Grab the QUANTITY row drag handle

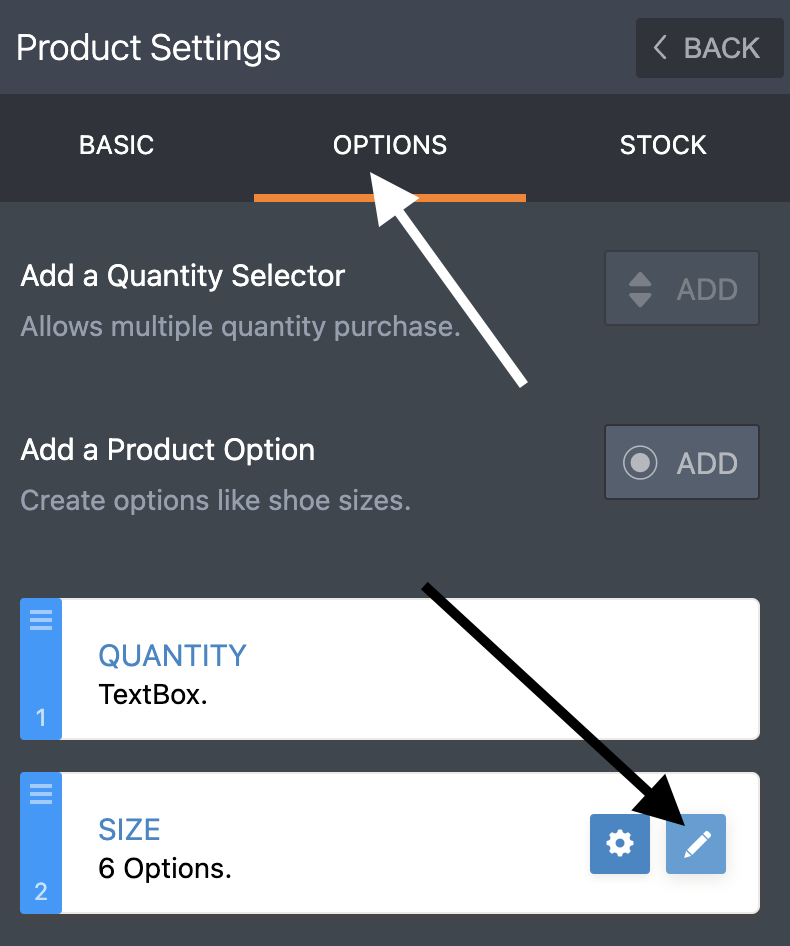pos(41,620)
